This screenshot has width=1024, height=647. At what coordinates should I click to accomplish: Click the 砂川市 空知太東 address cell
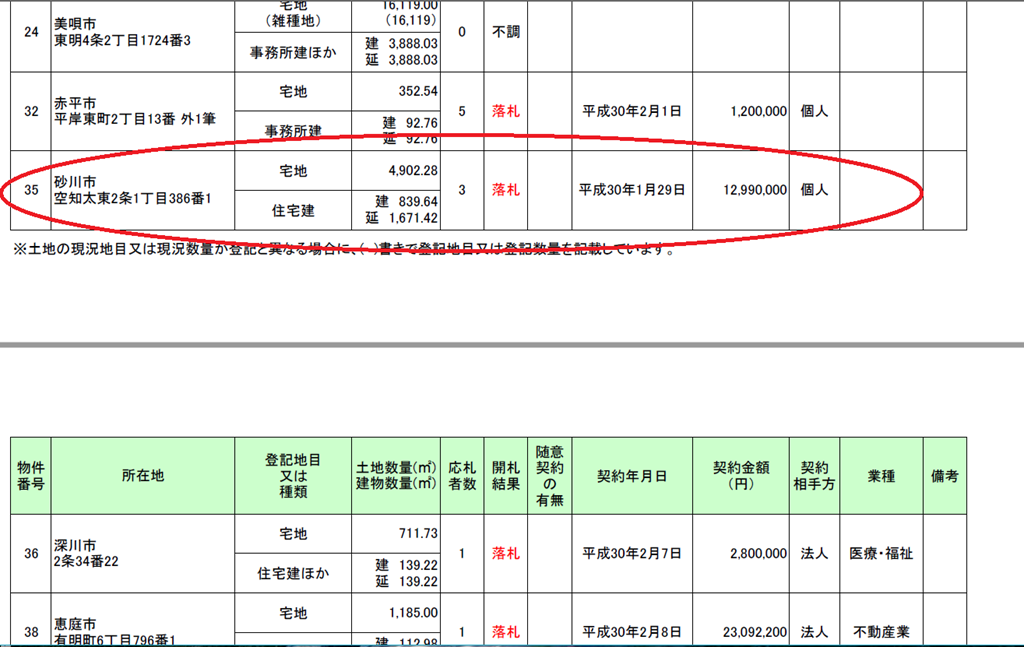click(139, 190)
